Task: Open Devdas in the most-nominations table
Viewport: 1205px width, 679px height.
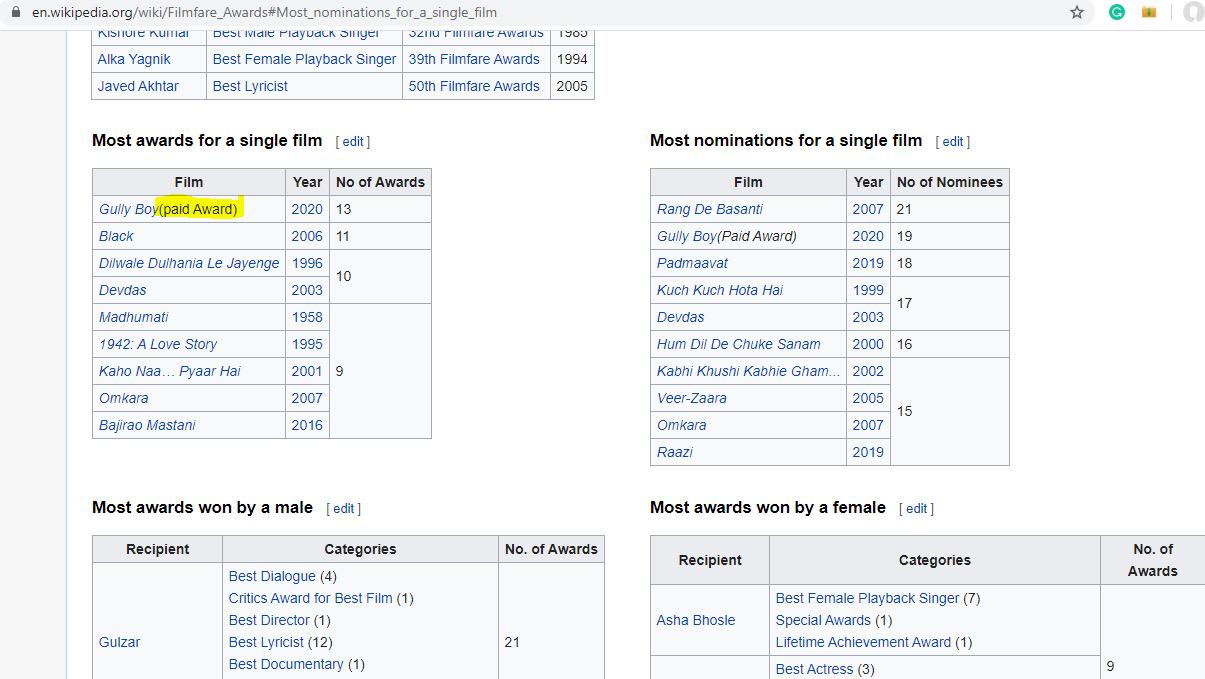Action: [681, 317]
